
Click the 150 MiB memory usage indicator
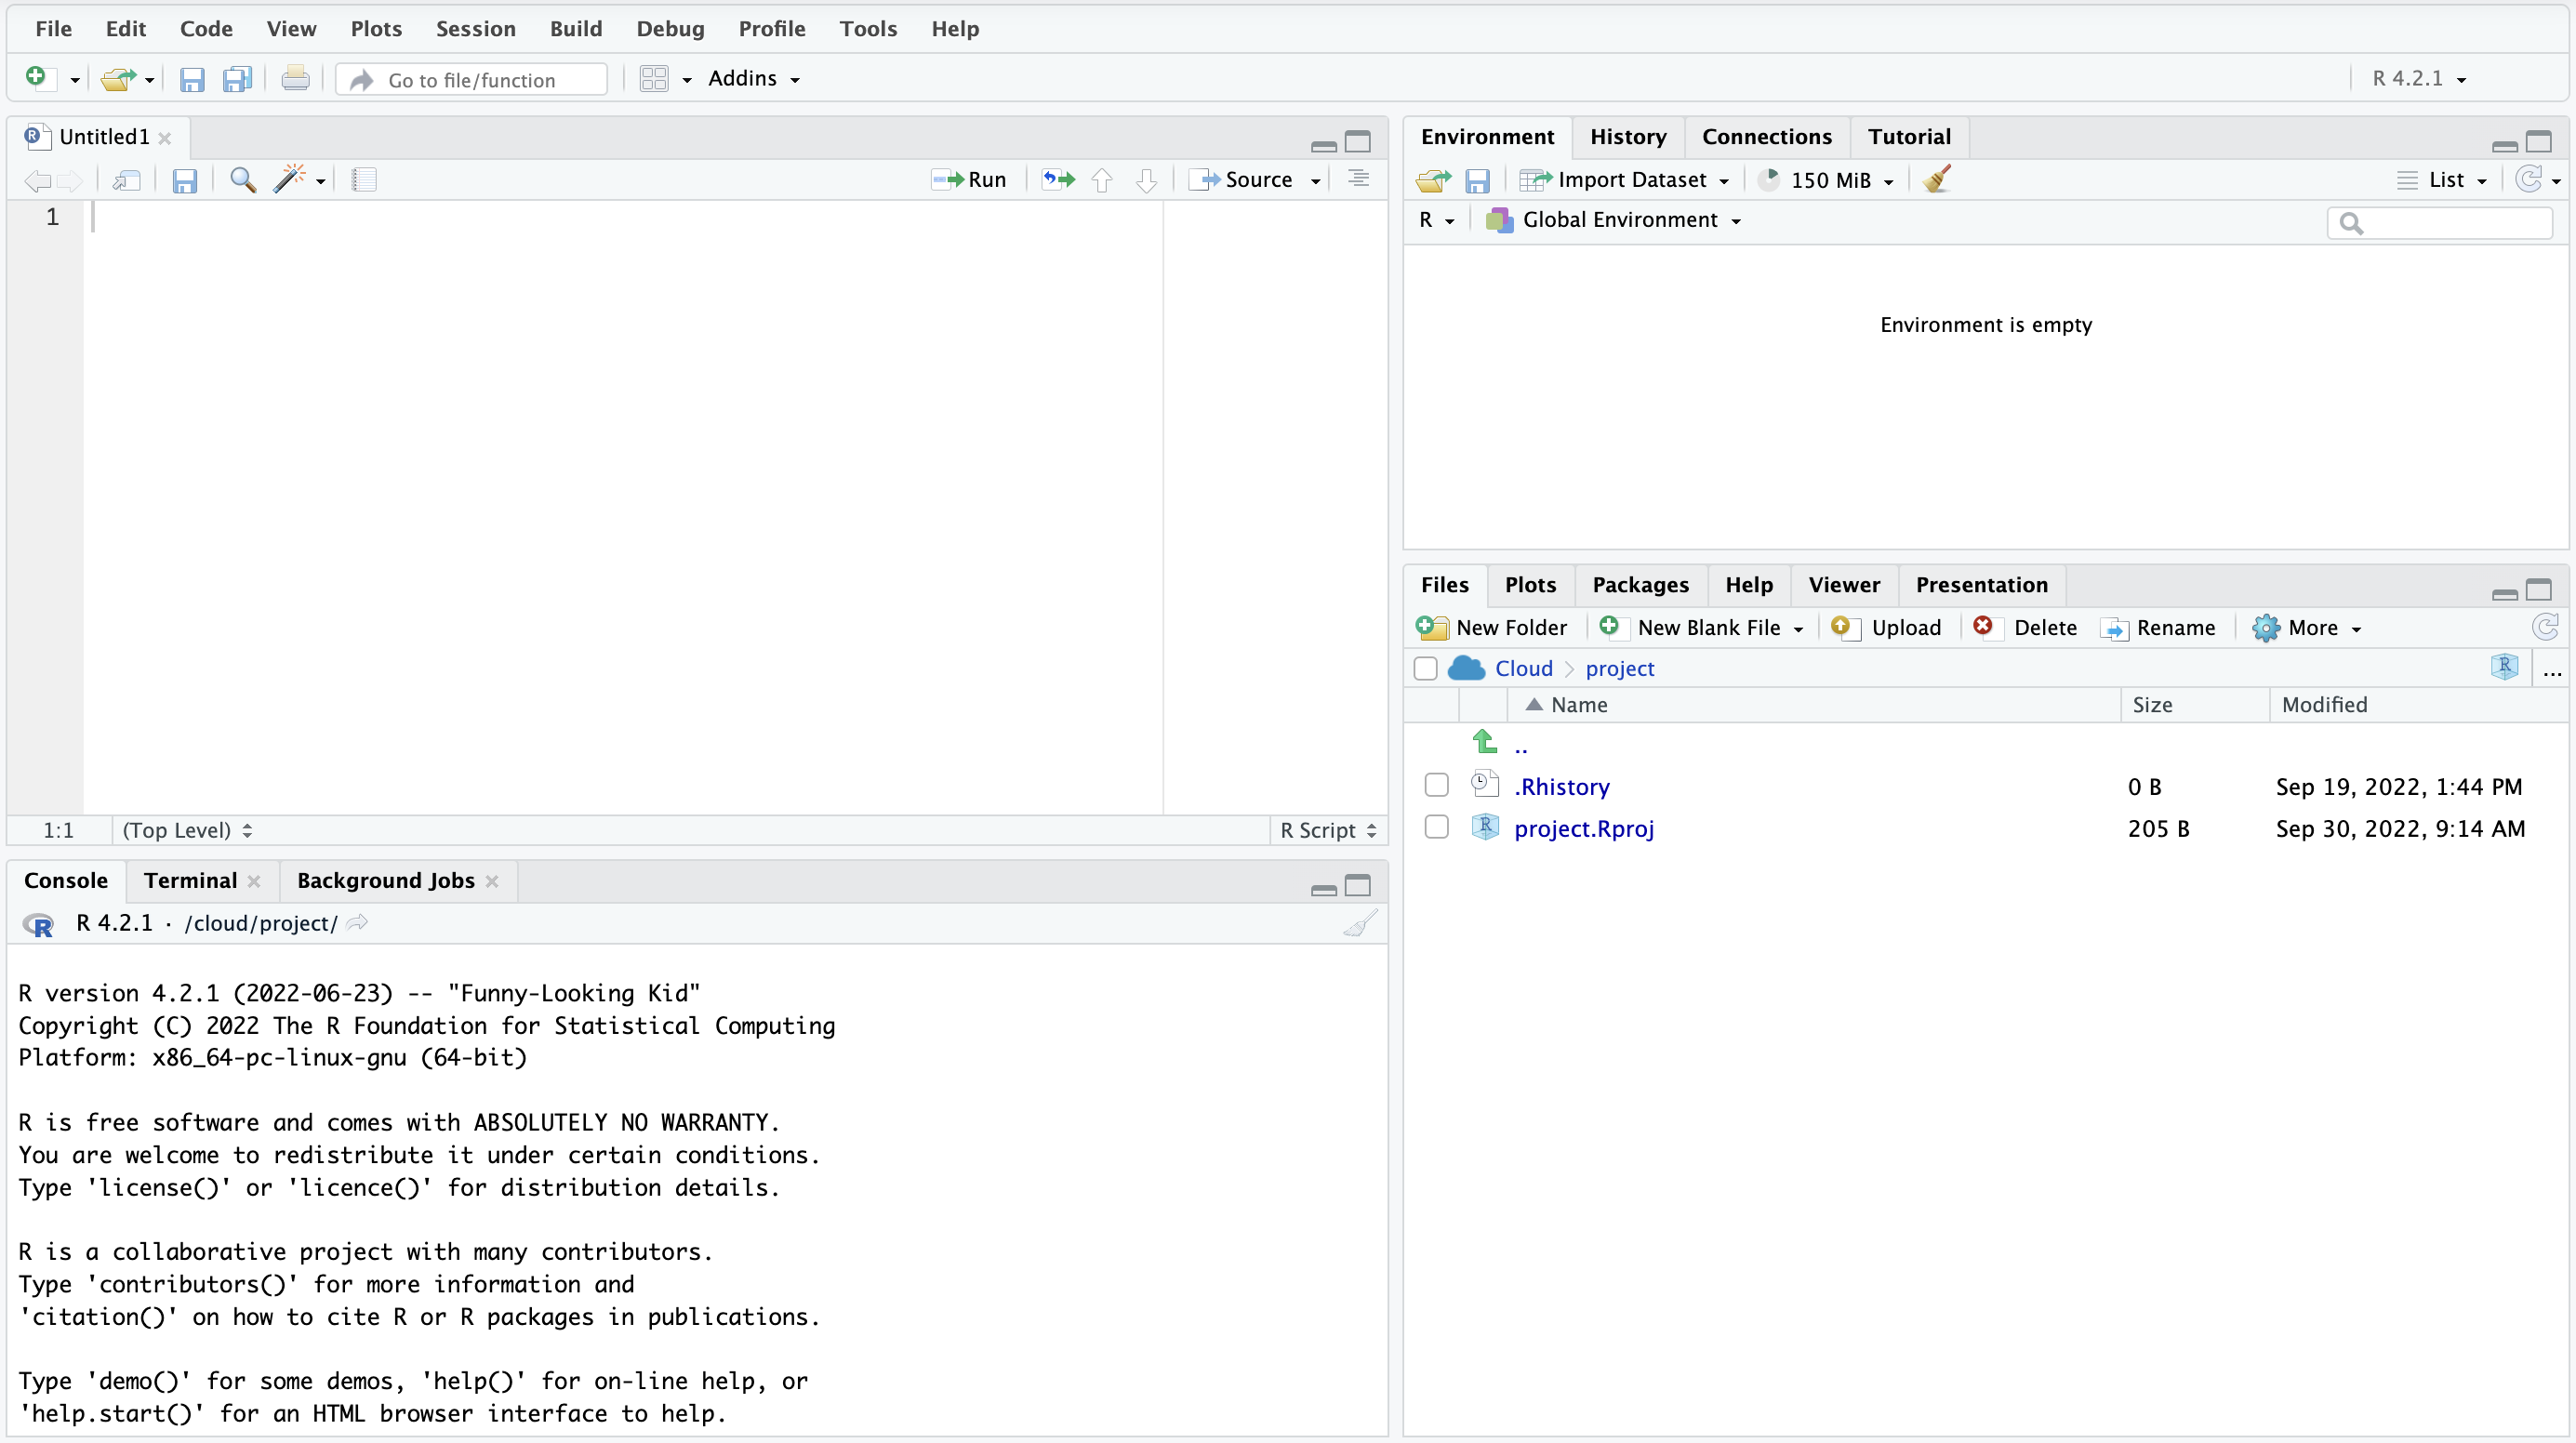[x=1825, y=180]
